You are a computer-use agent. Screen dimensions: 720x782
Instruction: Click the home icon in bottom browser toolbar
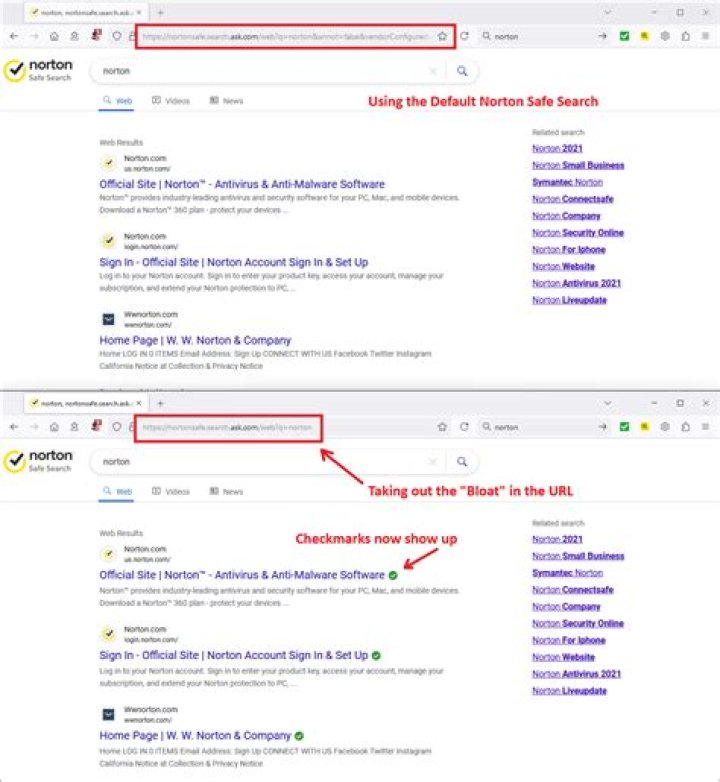(54, 427)
